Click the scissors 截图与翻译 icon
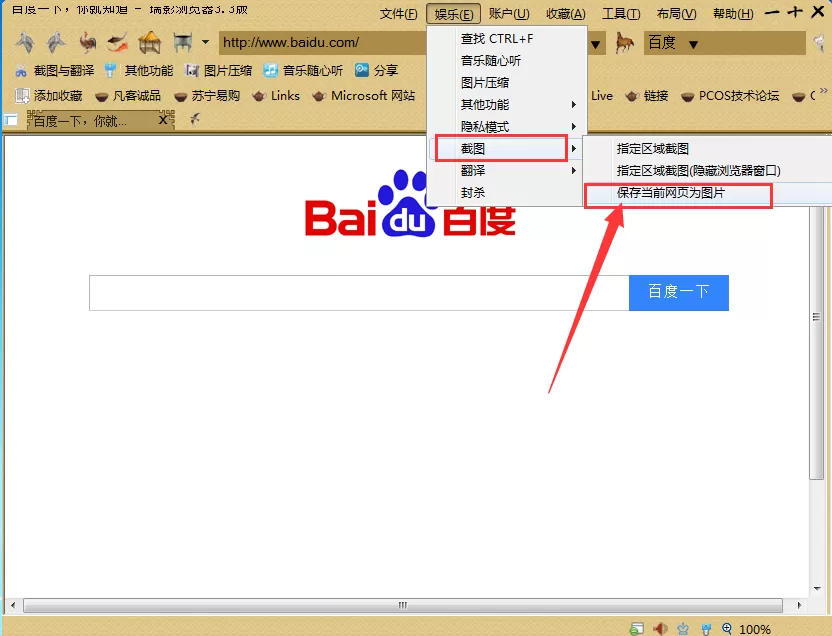The image size is (832, 636). coord(21,71)
